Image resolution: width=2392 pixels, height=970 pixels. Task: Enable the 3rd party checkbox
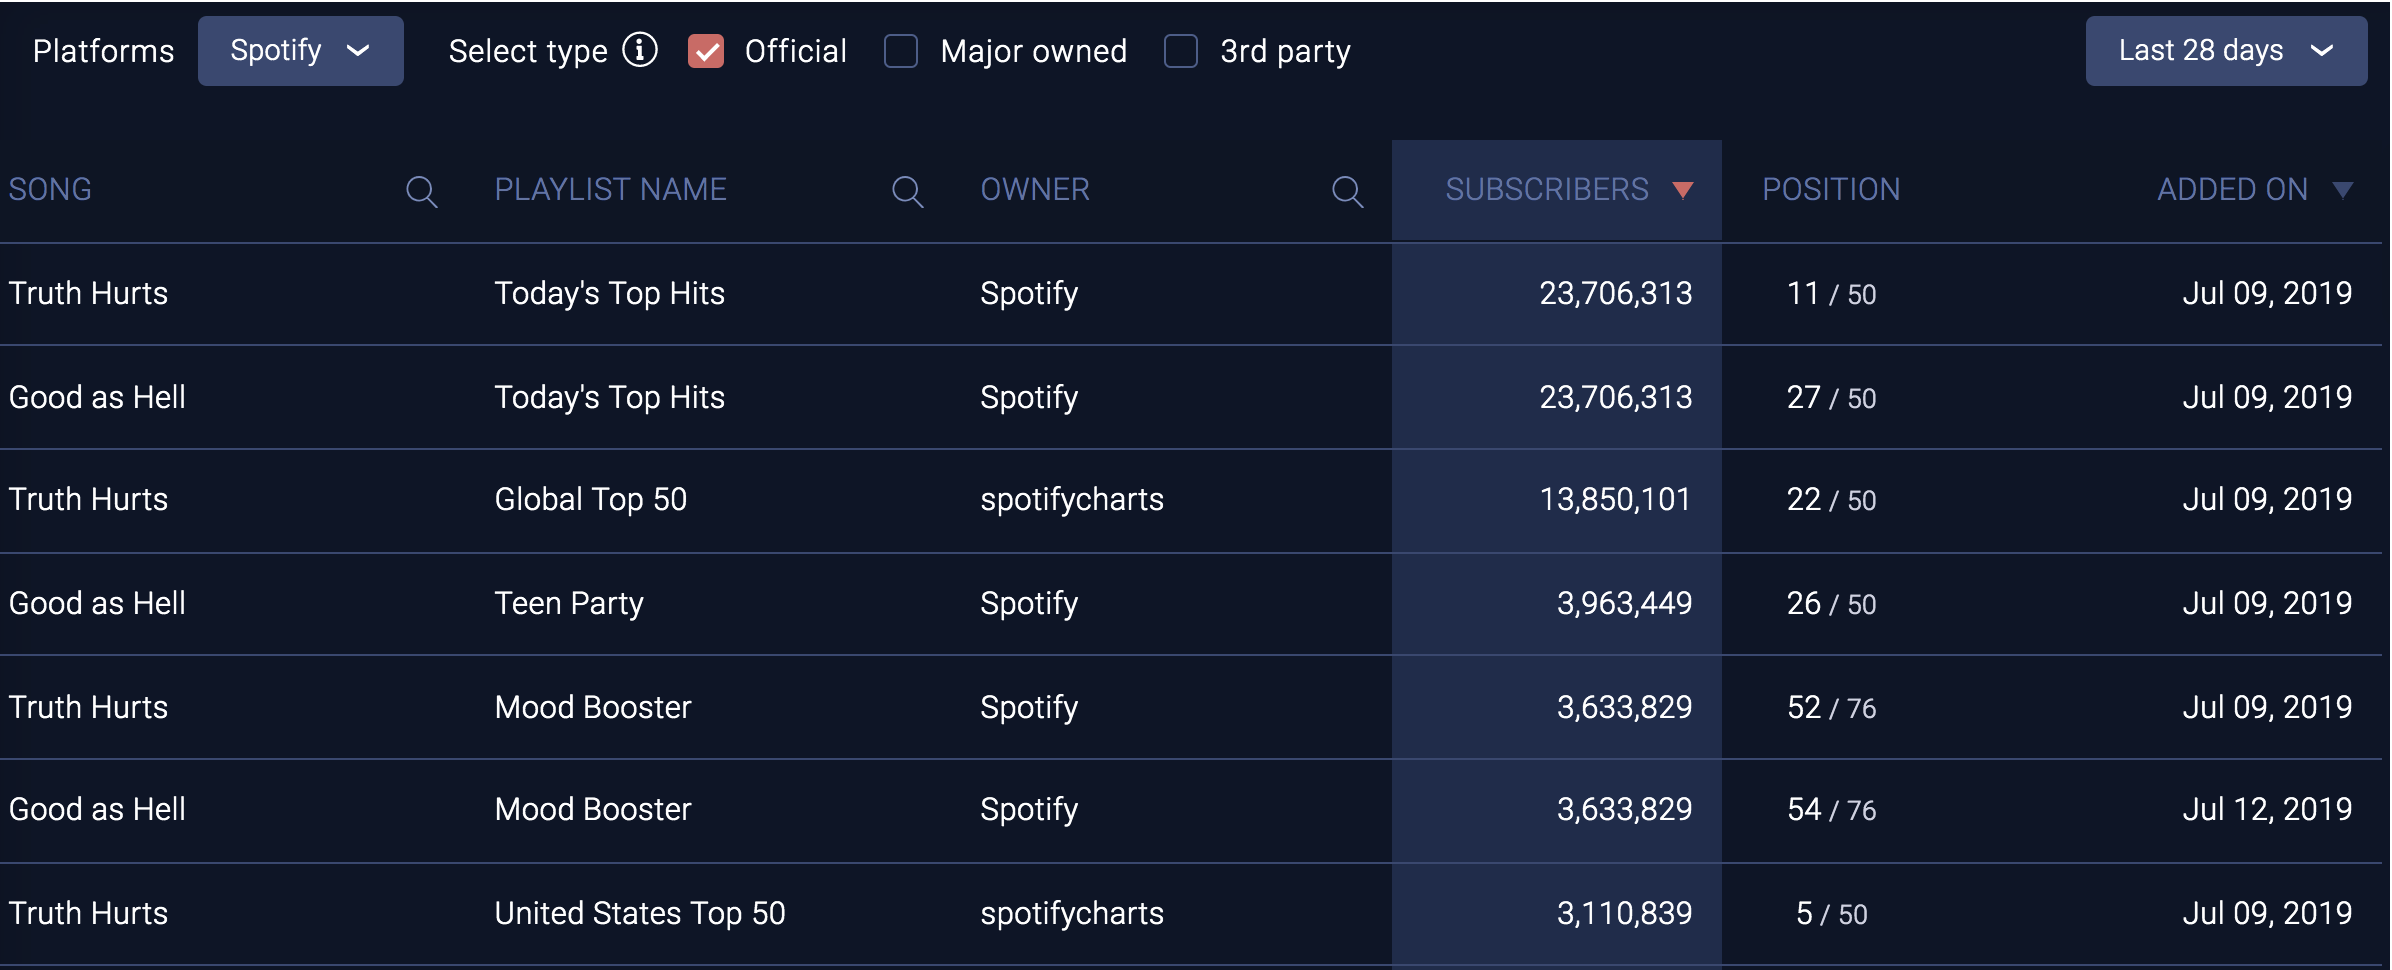[1181, 51]
